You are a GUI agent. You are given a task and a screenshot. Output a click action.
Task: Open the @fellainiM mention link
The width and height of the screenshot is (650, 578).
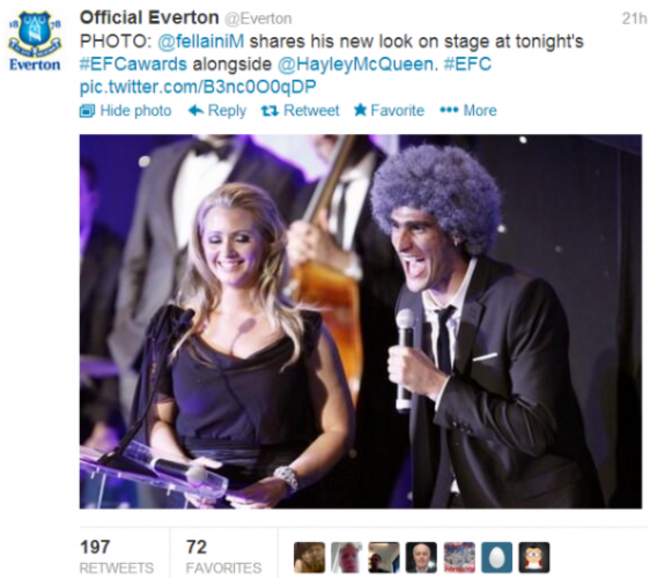[x=201, y=41]
